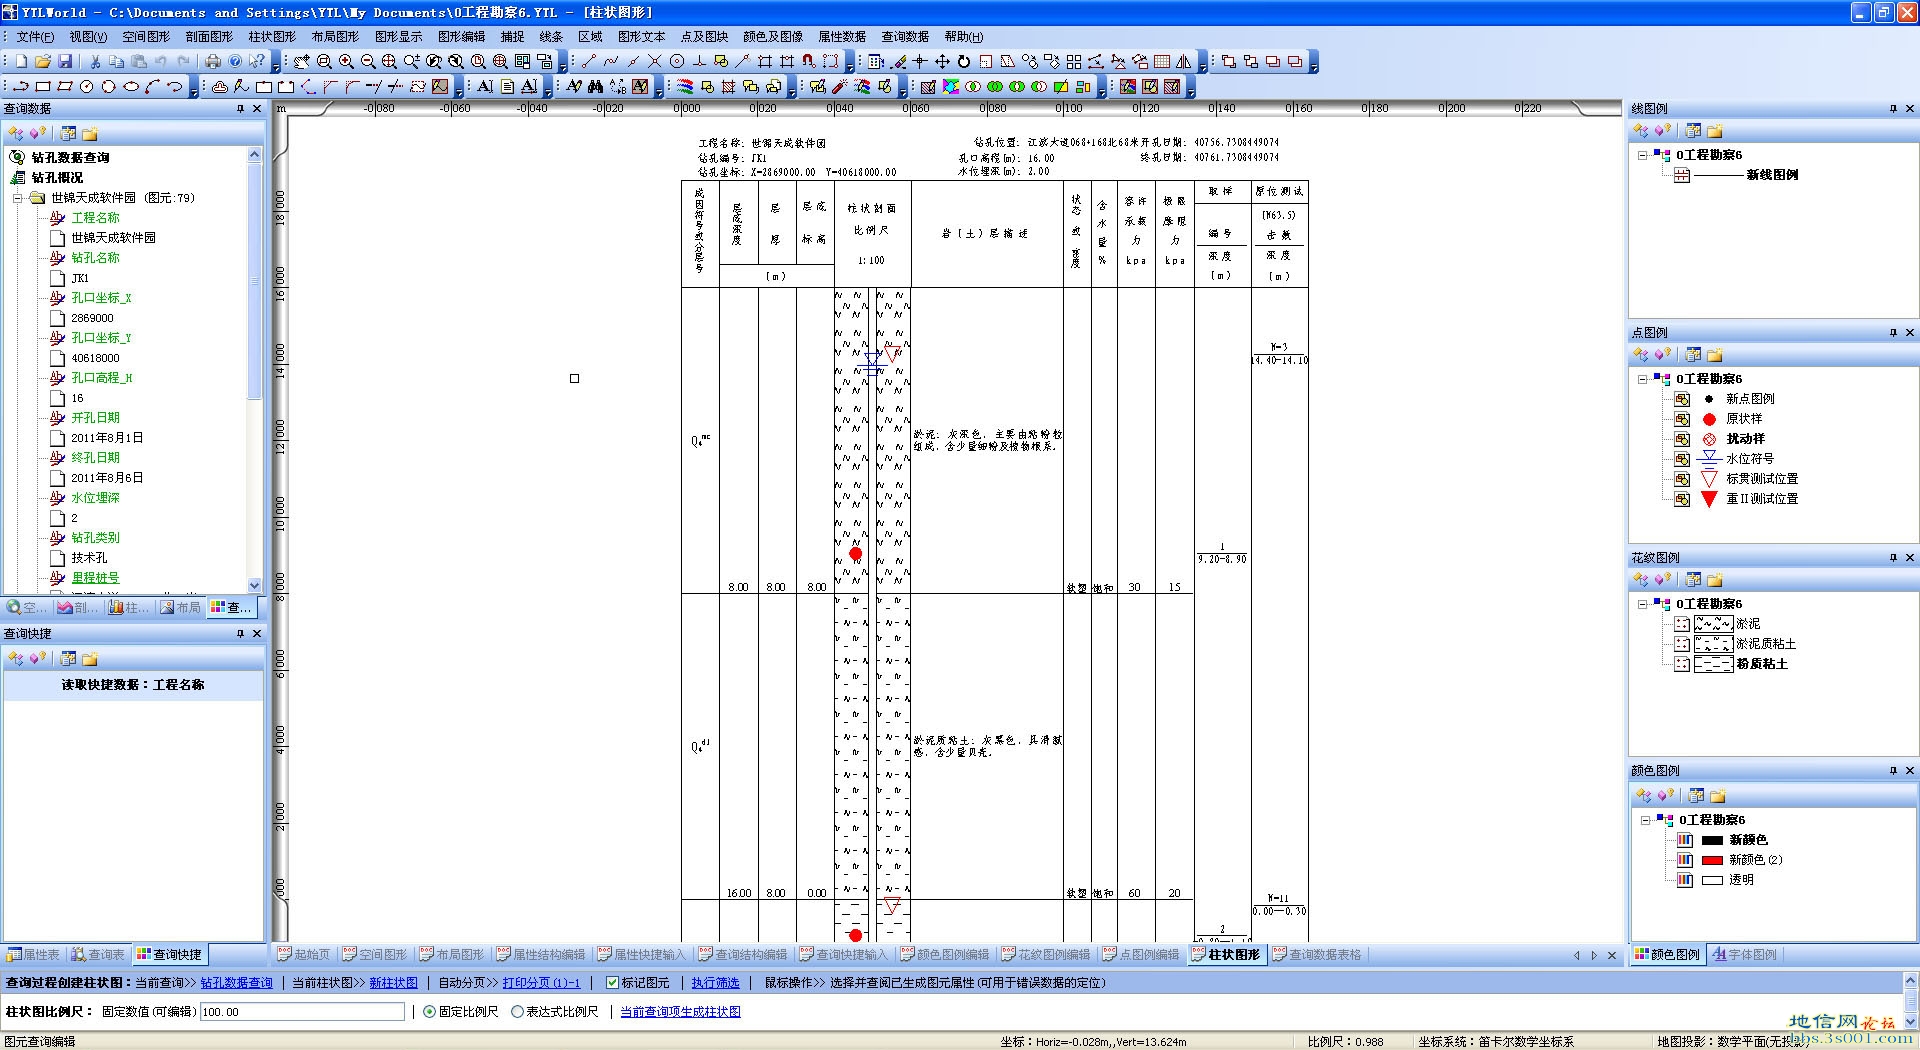Pin the 线图例 panel
The height and width of the screenshot is (1050, 1920).
tap(1893, 108)
